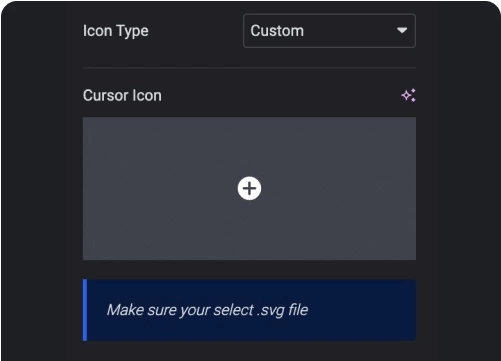Screen dimensions: 501x361
Task: Click the sparkle stars icon beside Cursor Icon
Action: pos(408,95)
